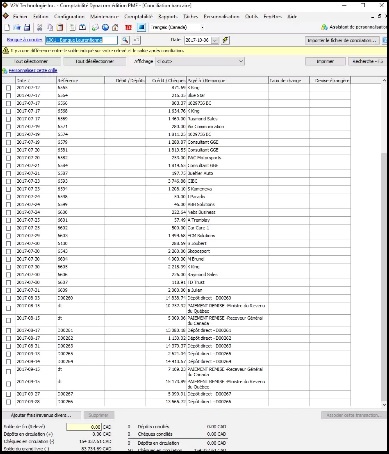This screenshot has height=454, width=389.
Task: Open the Rapports menu
Action: (x=168, y=16)
